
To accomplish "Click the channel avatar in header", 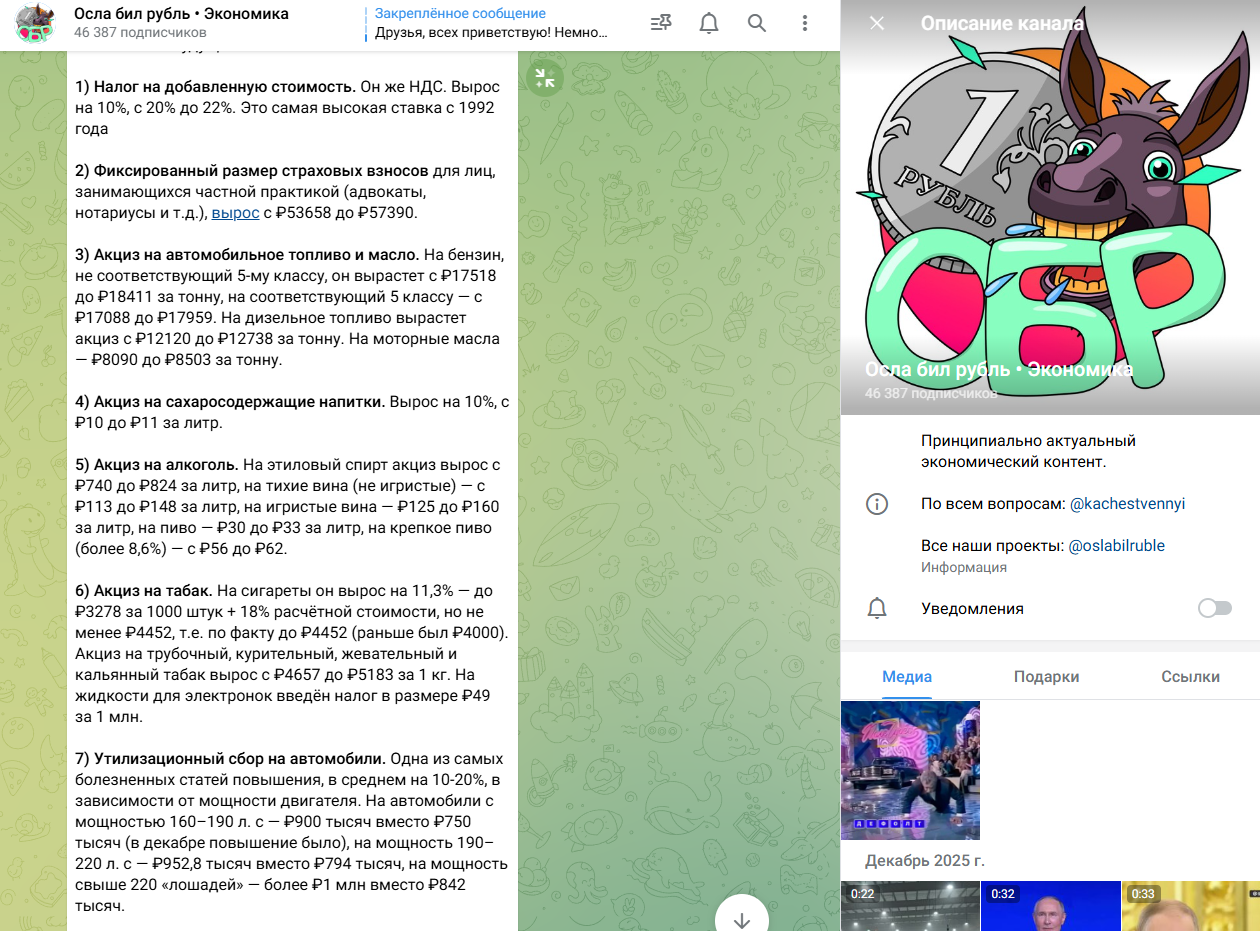I will tap(35, 23).
